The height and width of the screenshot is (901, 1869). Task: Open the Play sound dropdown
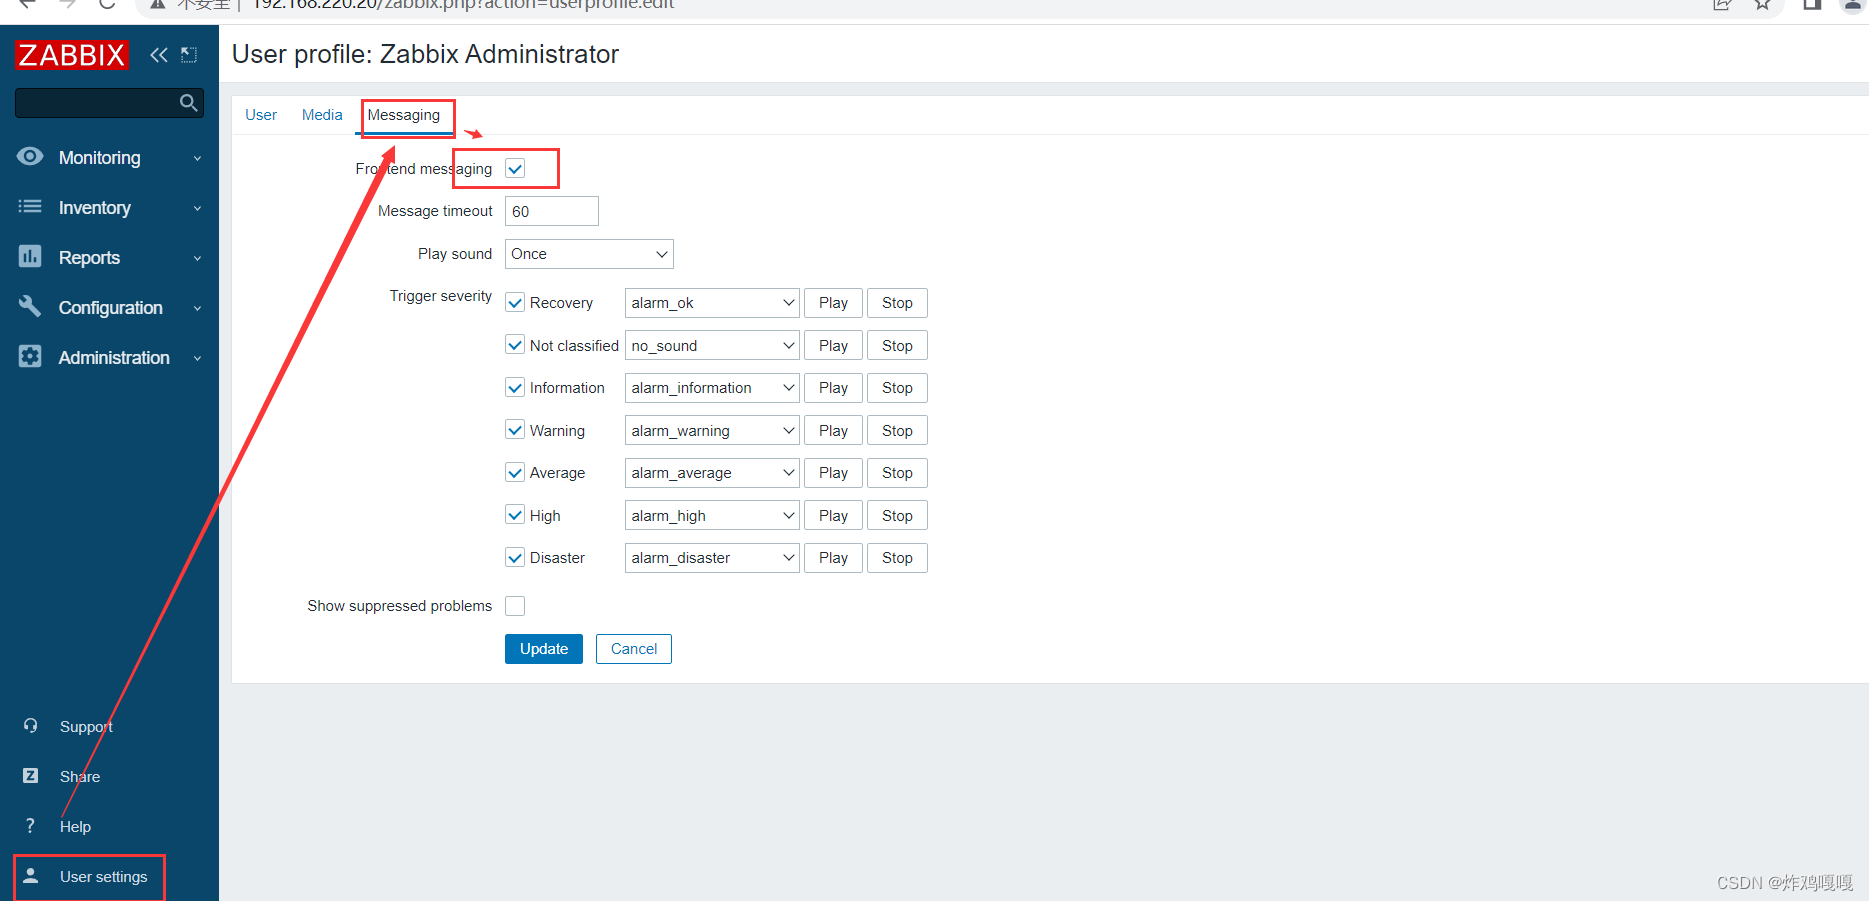click(x=589, y=254)
